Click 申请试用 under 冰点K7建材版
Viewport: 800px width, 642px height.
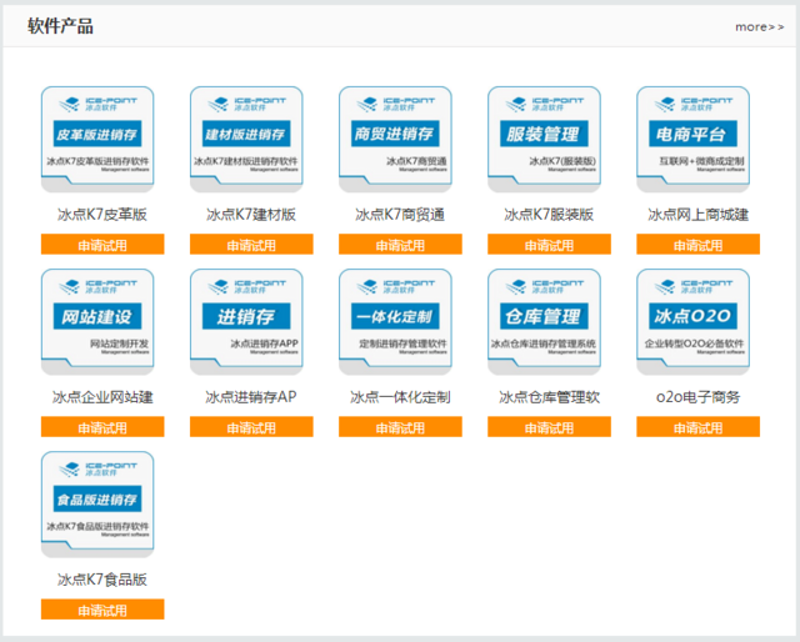252,244
